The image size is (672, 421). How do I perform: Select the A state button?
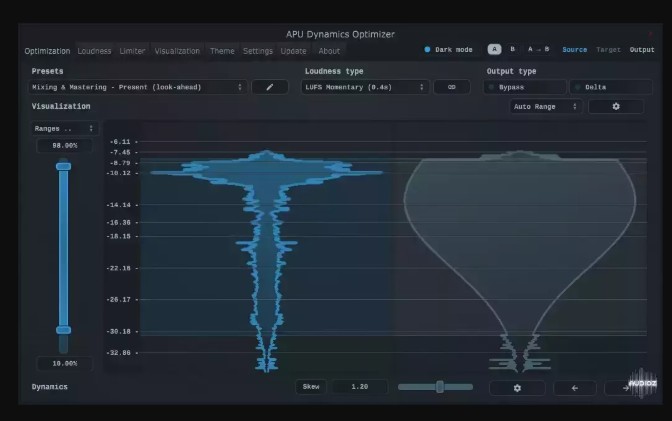(x=494, y=49)
